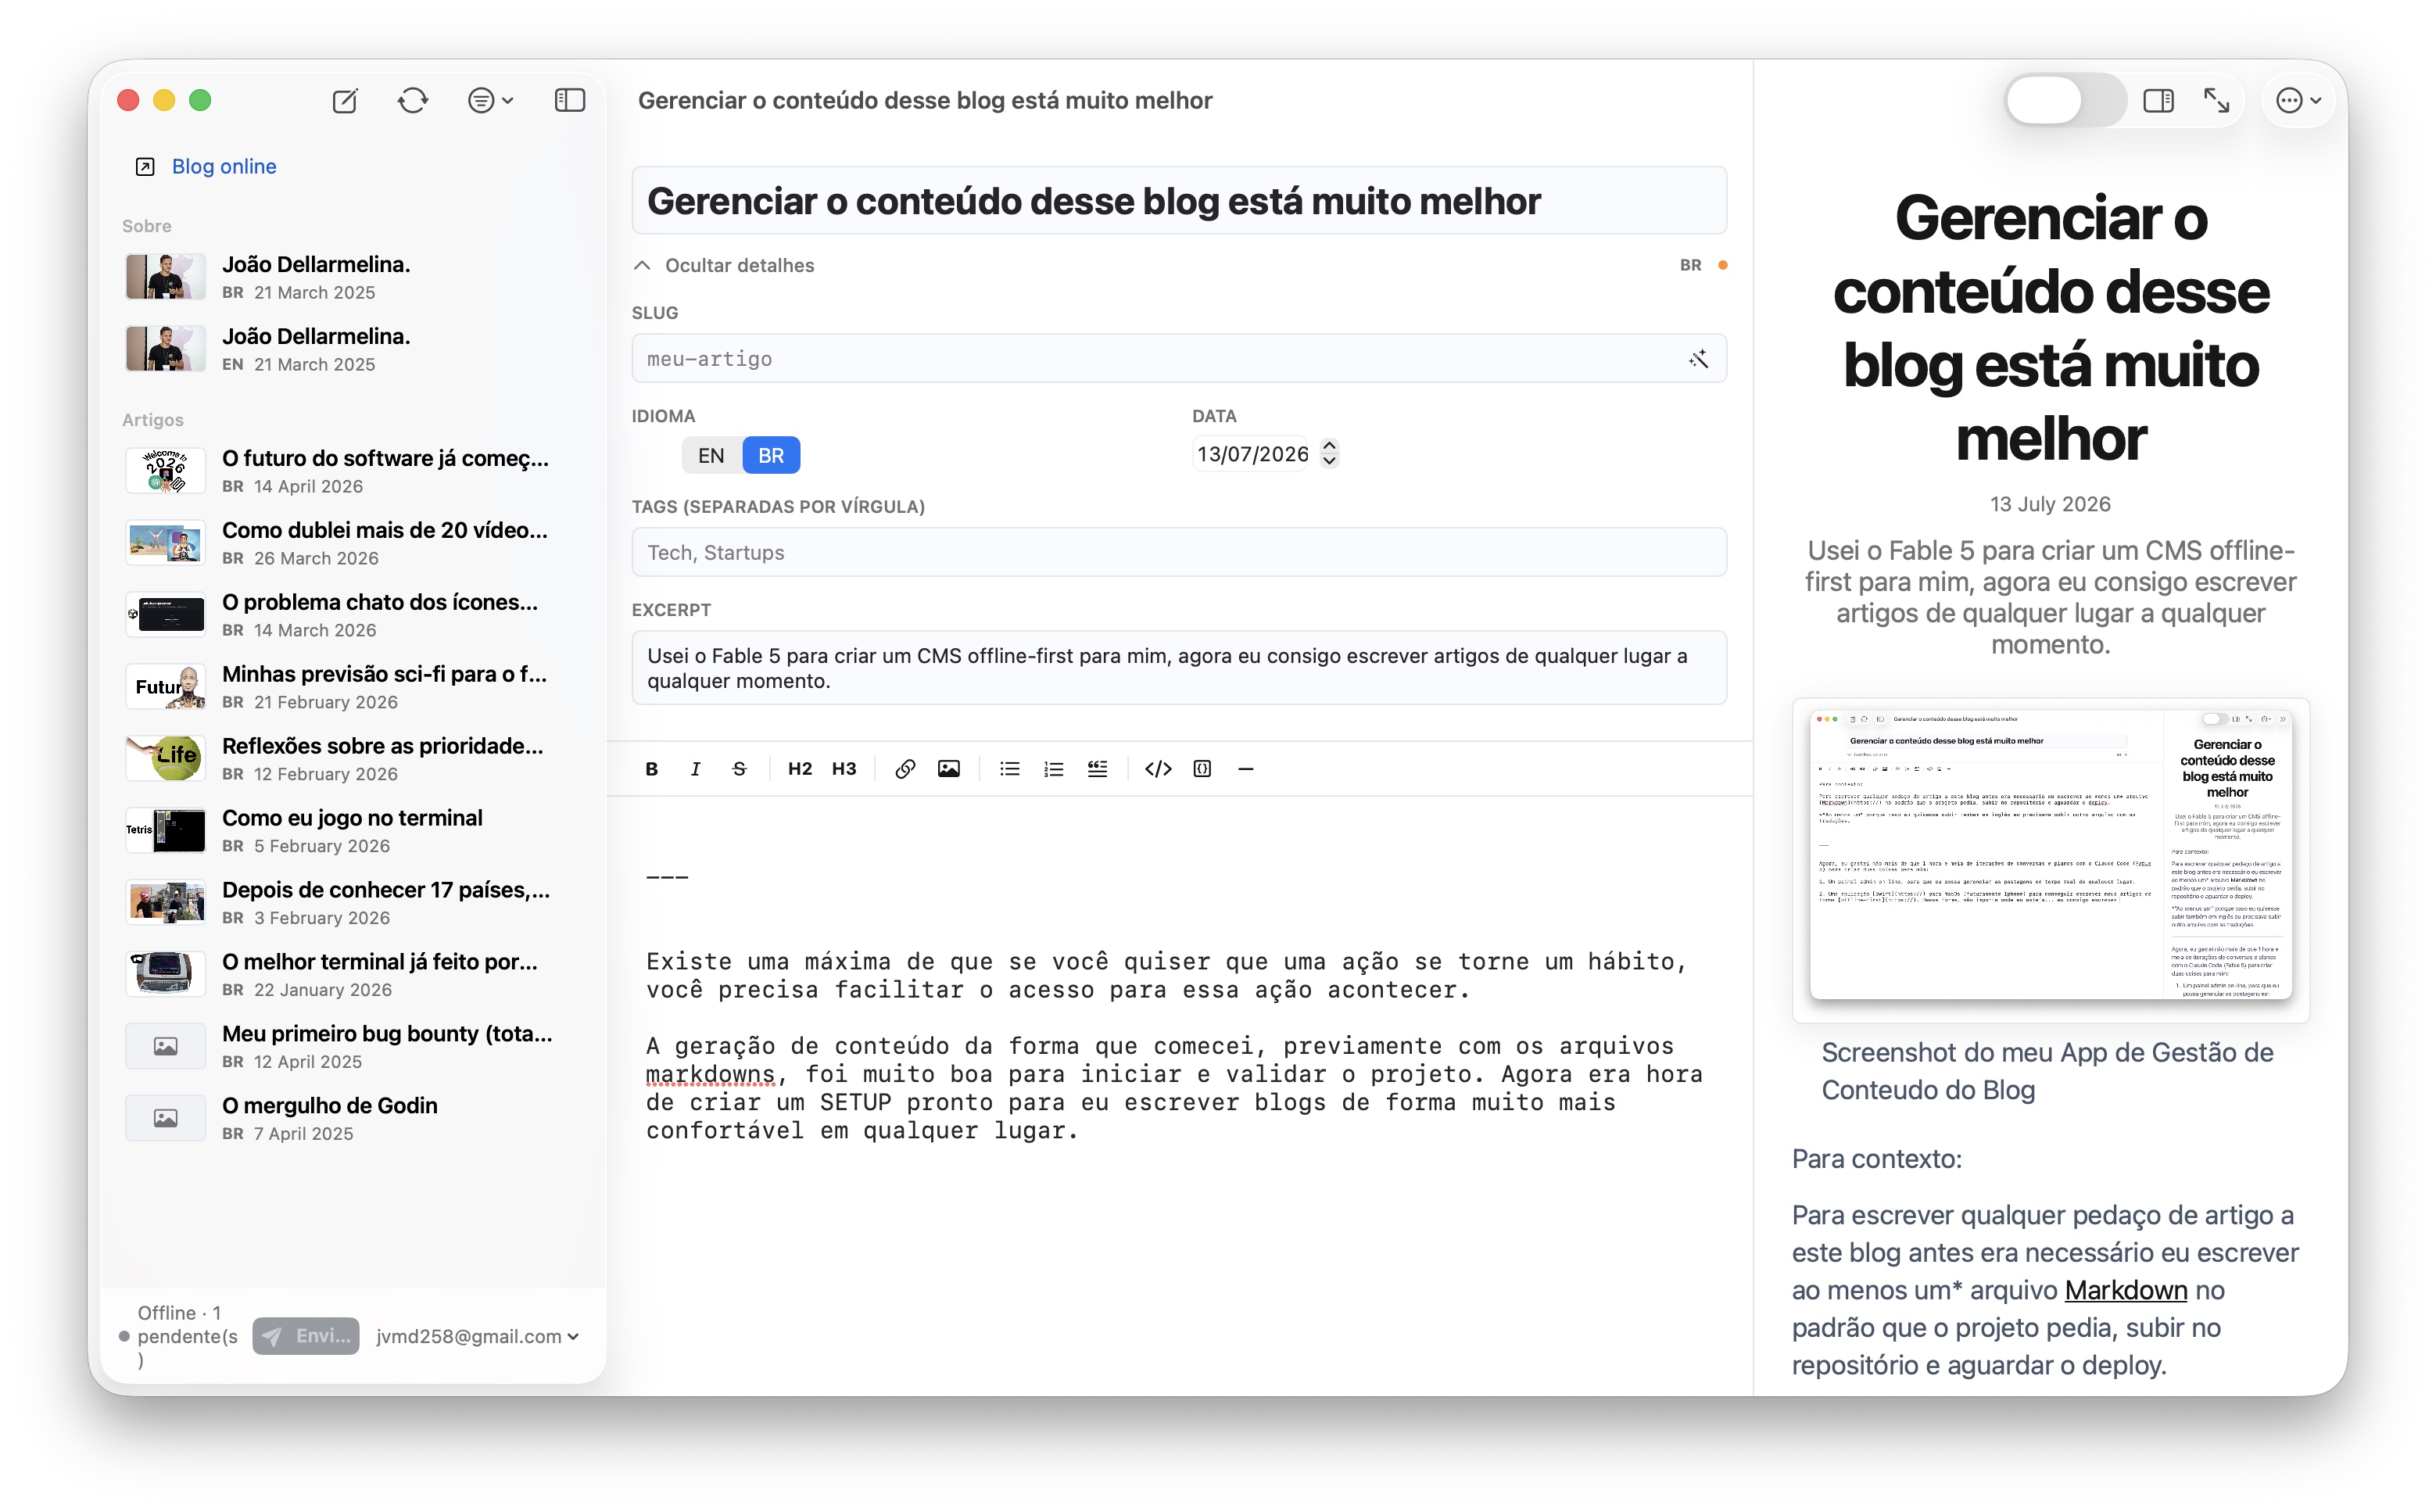Apply bold formatting in editor toolbar
This screenshot has height=1512, width=2436.
pyautogui.click(x=652, y=768)
